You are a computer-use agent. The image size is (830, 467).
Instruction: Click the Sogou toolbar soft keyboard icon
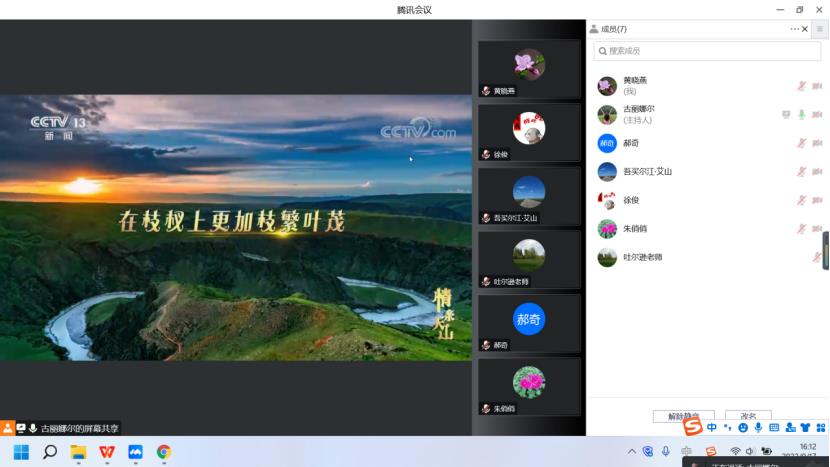click(774, 428)
